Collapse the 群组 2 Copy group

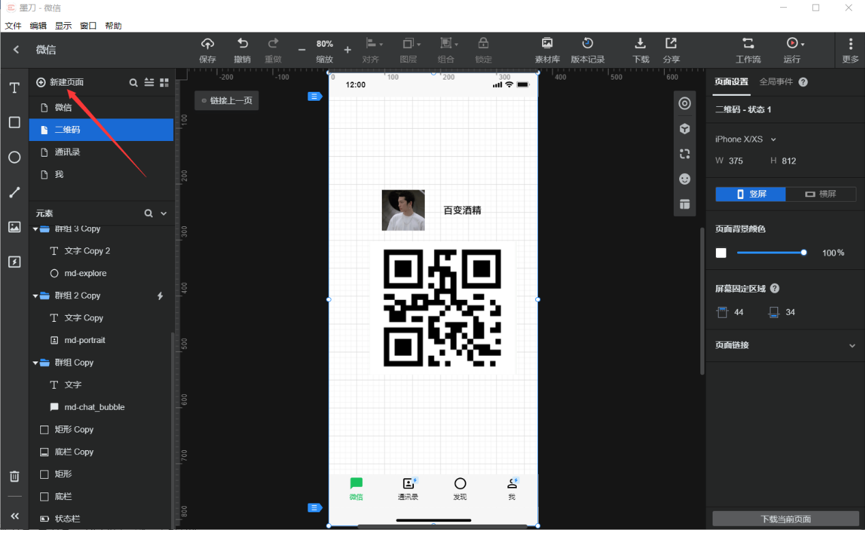(x=35, y=296)
